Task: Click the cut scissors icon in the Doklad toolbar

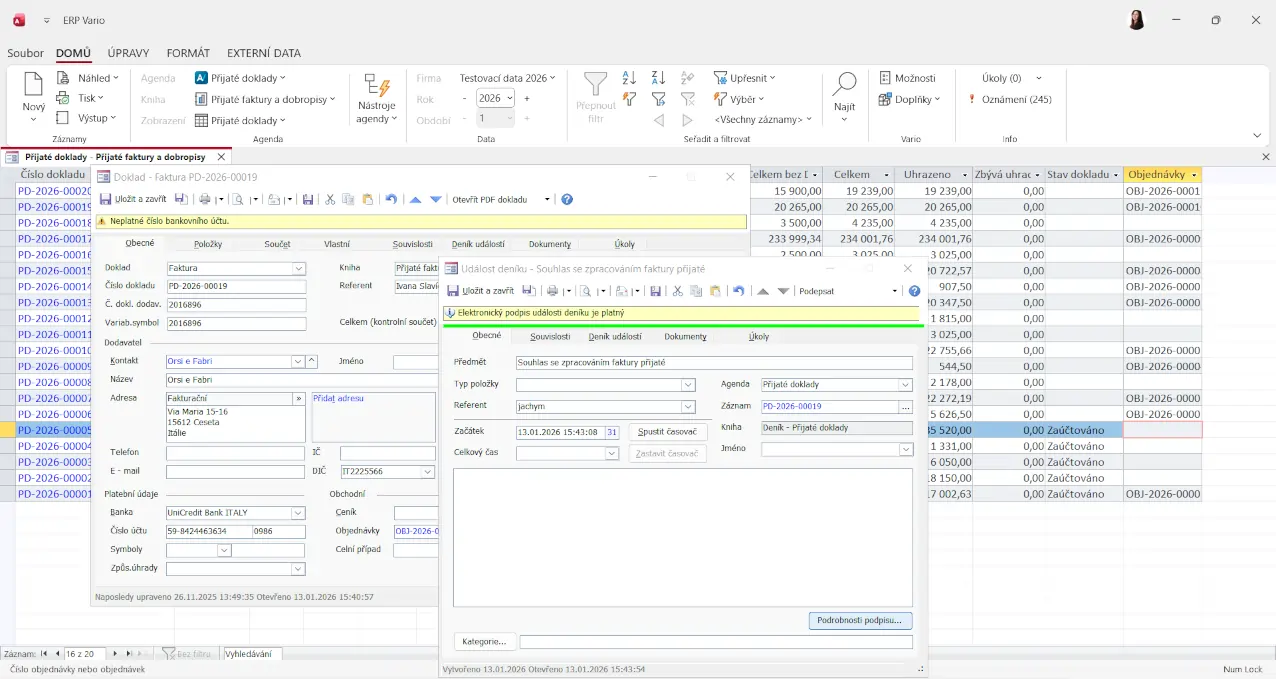Action: coord(329,199)
